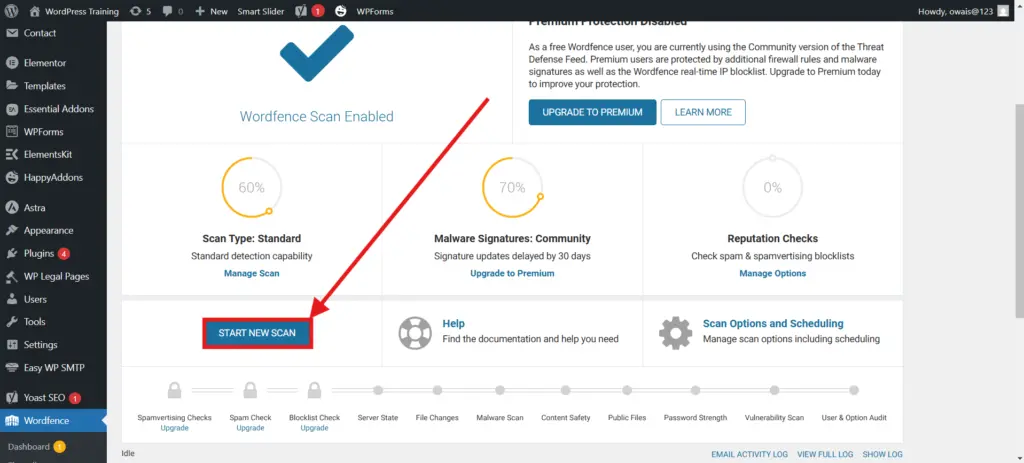Click the user avatar in admin bar
Image resolution: width=1024 pixels, height=463 pixels.
pos(1003,11)
